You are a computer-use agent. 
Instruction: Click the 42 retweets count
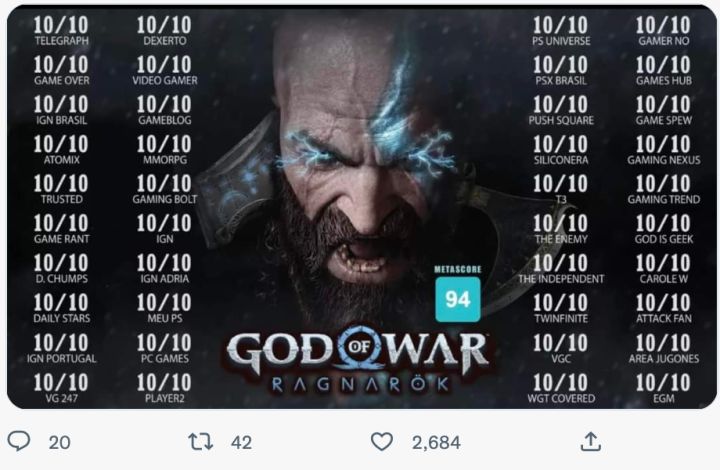[242, 442]
